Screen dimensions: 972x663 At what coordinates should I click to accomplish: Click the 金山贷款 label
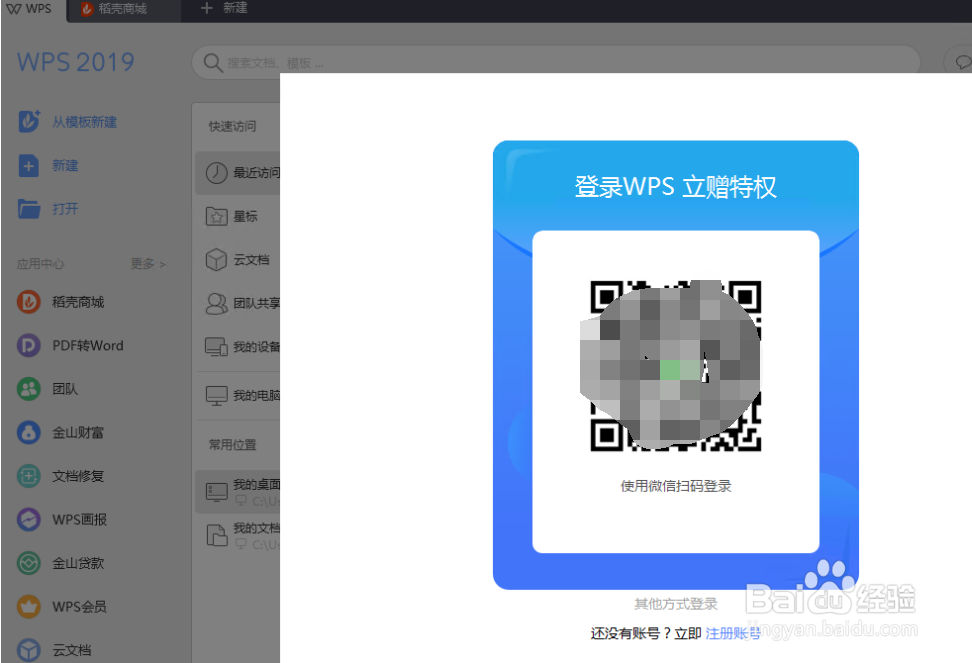tap(78, 563)
